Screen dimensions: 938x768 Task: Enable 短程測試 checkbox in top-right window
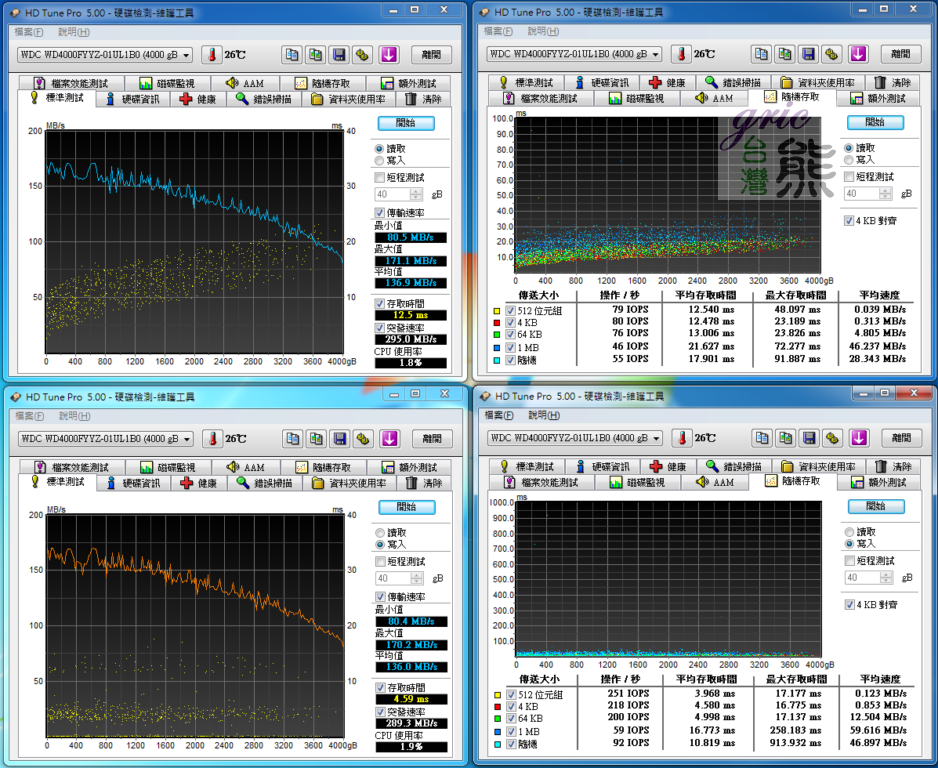[849, 177]
